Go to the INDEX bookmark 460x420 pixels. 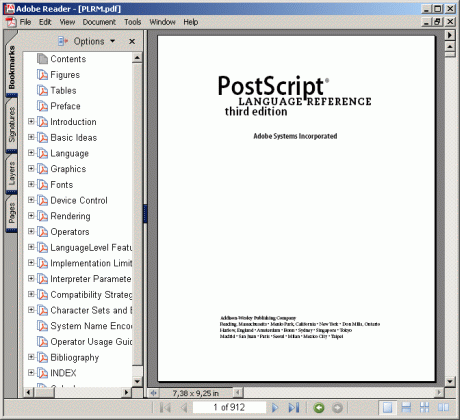(63, 373)
